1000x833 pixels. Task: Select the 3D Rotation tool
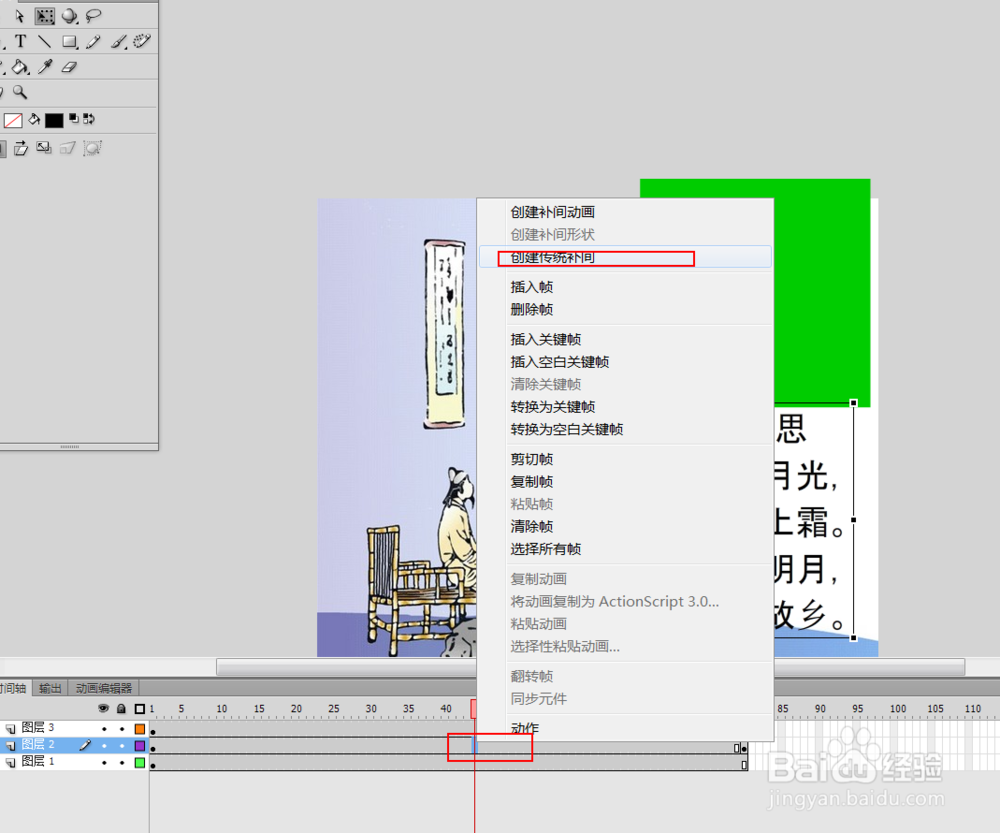pyautogui.click(x=69, y=16)
